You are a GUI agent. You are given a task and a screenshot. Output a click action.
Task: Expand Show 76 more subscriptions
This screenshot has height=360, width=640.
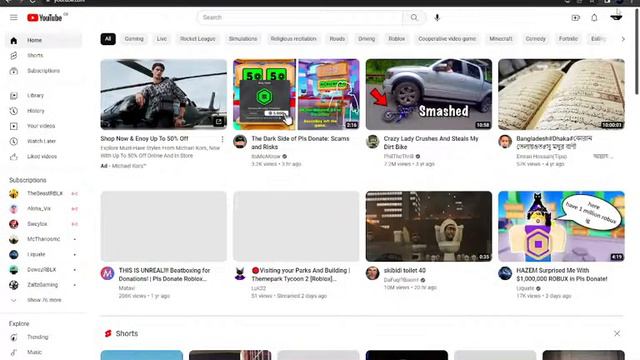tap(43, 300)
